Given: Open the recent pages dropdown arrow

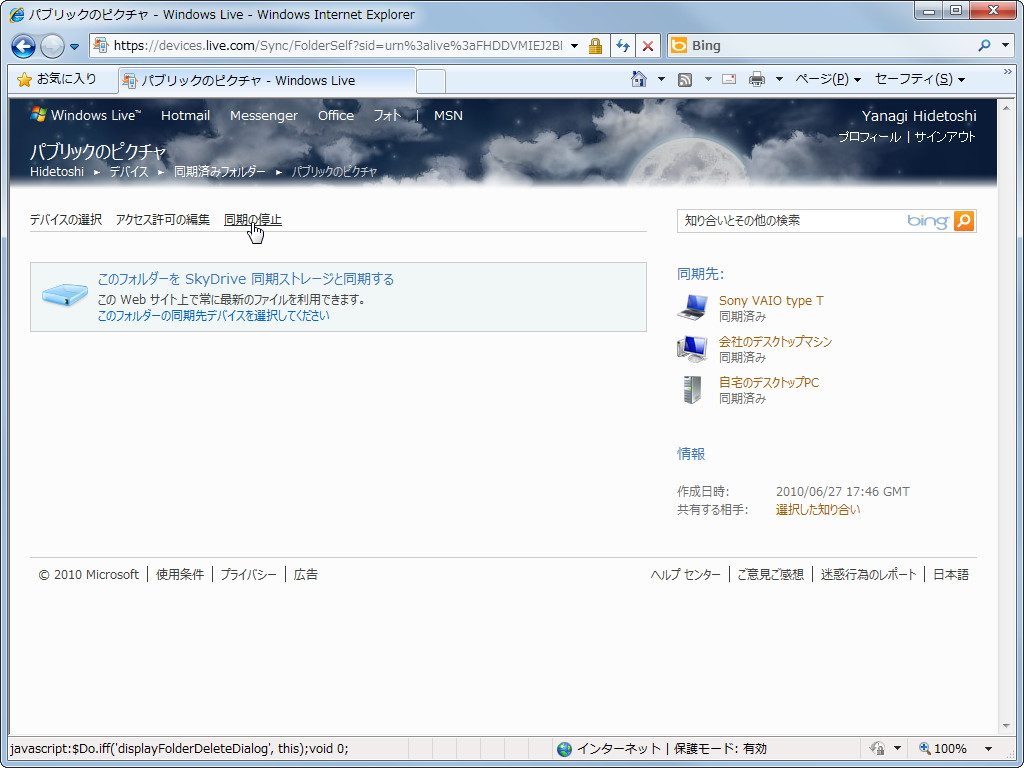Looking at the screenshot, I should click(x=74, y=46).
